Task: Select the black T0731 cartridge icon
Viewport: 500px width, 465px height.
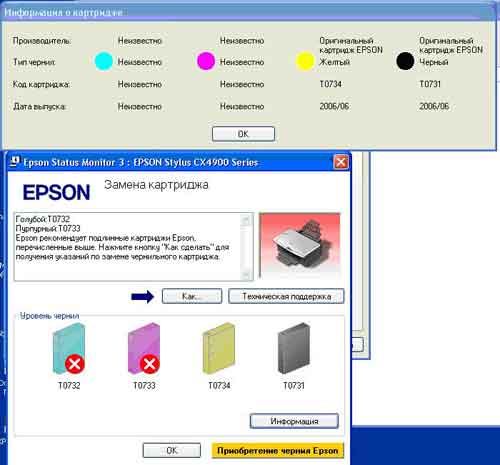Action: pyautogui.click(x=294, y=348)
